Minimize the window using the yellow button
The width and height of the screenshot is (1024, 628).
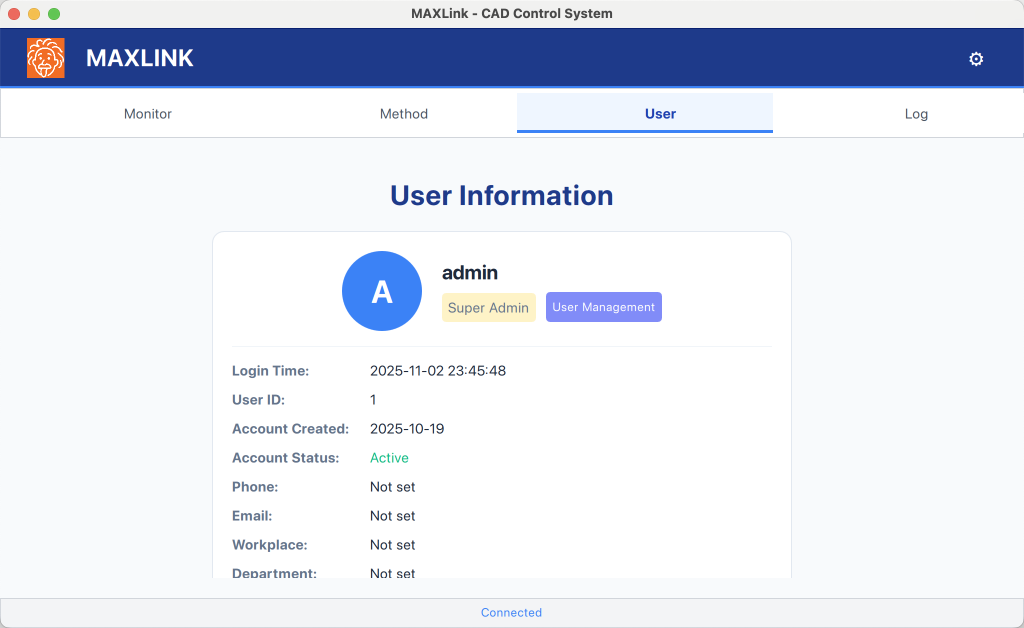[34, 14]
